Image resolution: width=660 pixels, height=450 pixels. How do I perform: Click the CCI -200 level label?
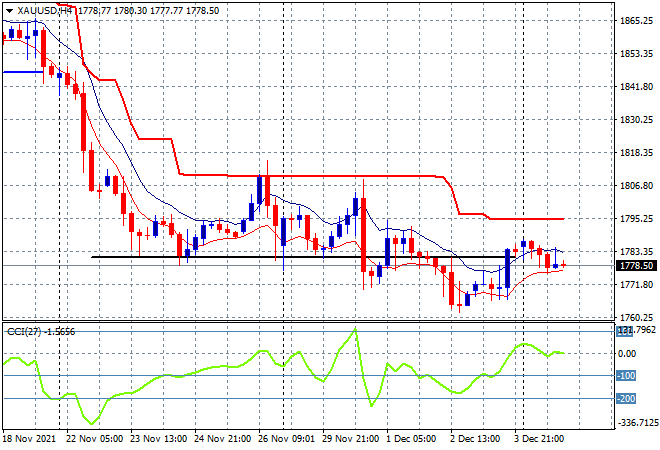coord(626,398)
